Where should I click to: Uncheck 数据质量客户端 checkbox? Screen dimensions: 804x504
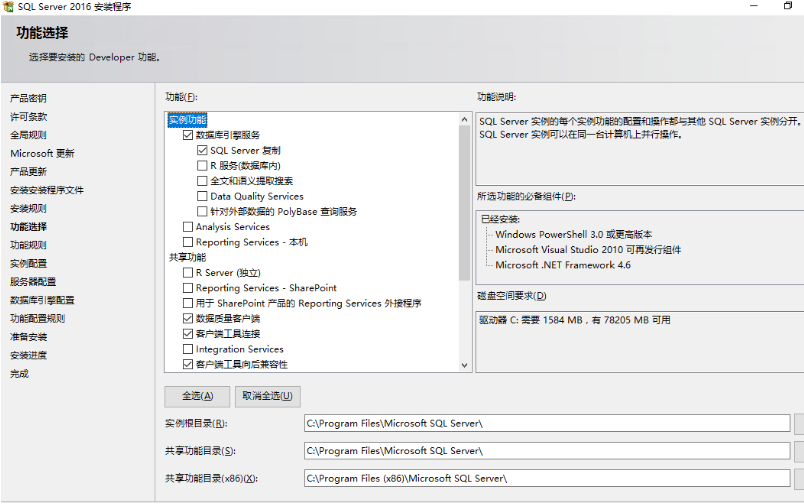coord(188,318)
